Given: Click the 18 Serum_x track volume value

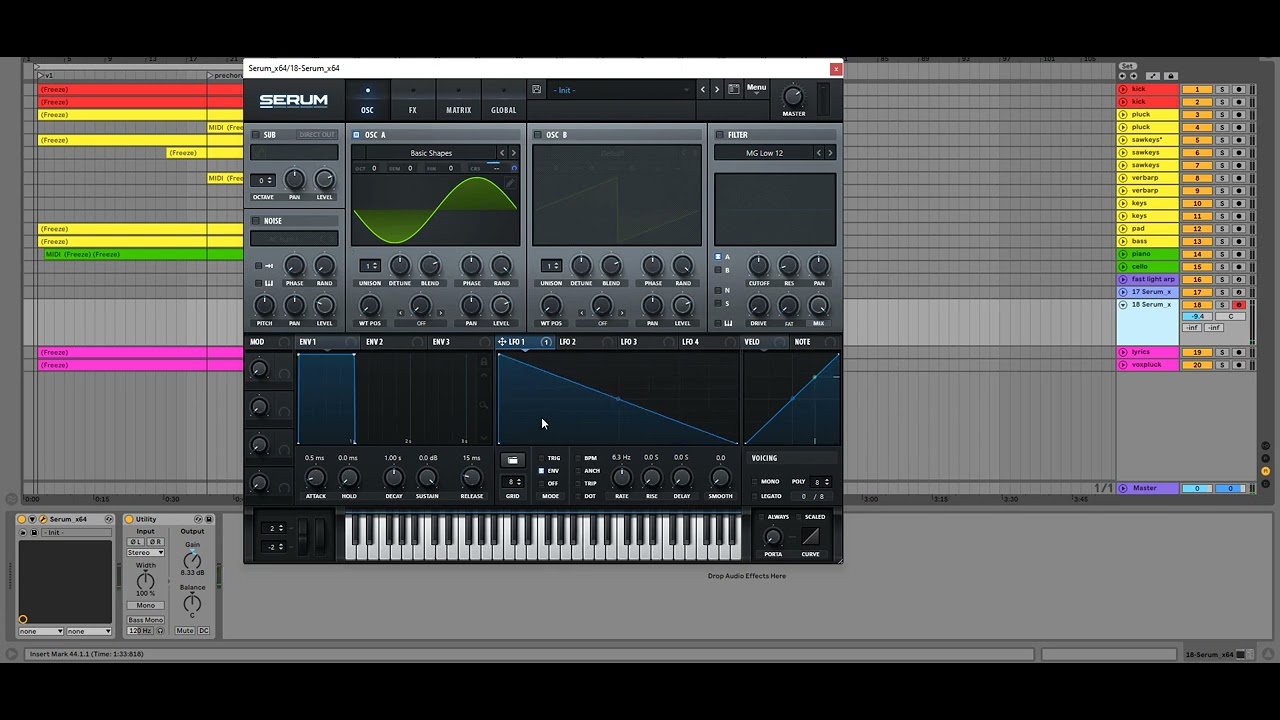Looking at the screenshot, I should (x=1197, y=316).
